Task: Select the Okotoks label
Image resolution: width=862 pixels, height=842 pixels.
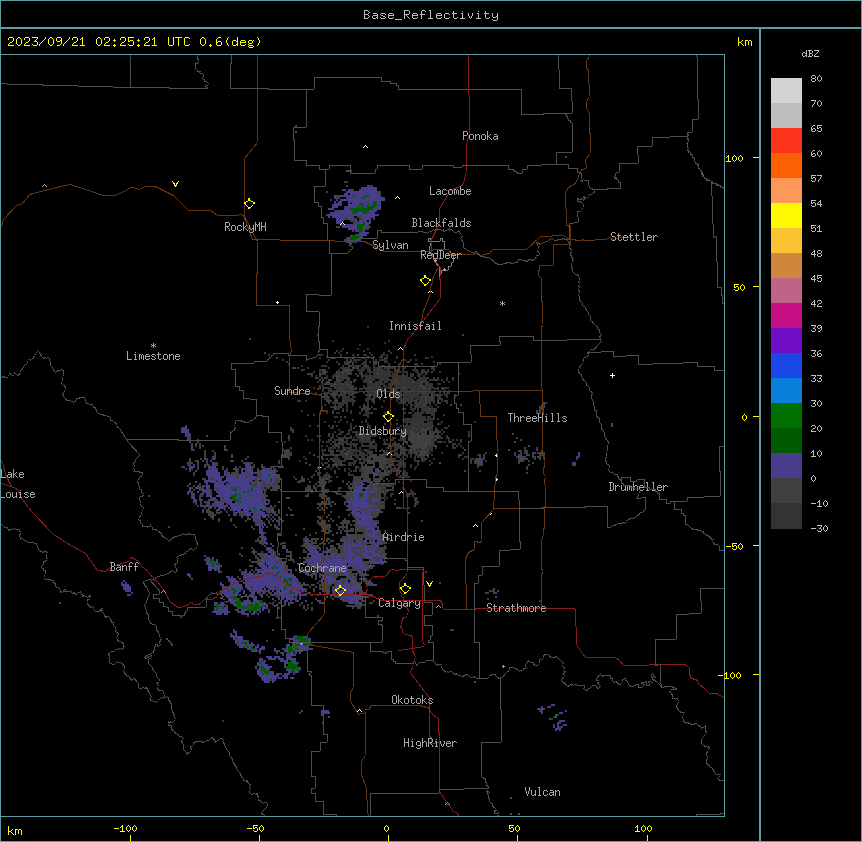Action: click(412, 700)
